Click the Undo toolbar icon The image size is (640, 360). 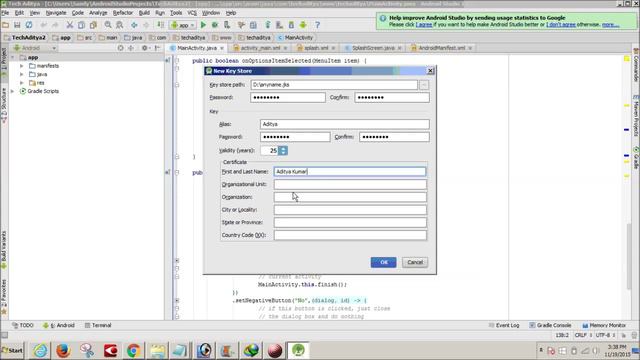click(x=43, y=25)
